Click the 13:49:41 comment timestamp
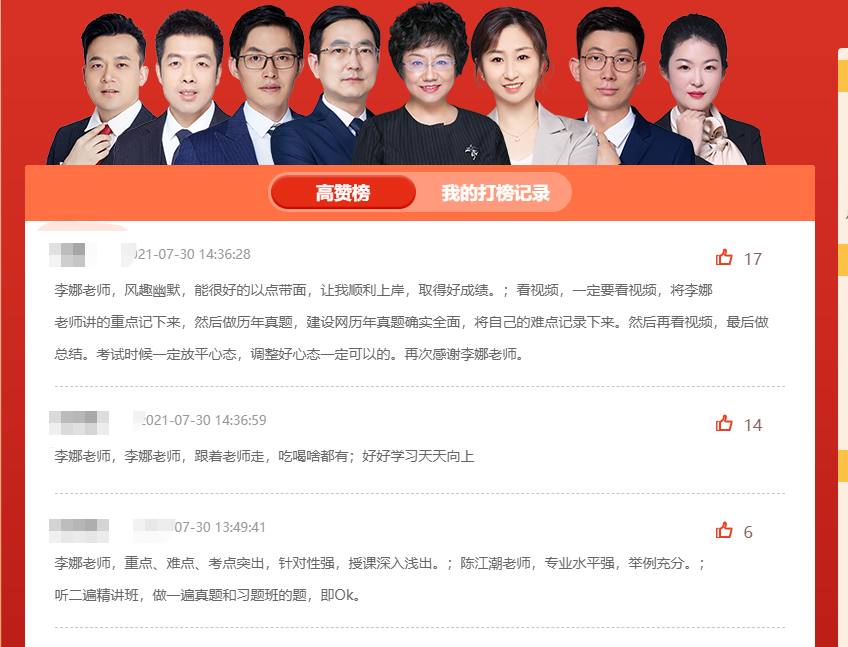 click(220, 527)
